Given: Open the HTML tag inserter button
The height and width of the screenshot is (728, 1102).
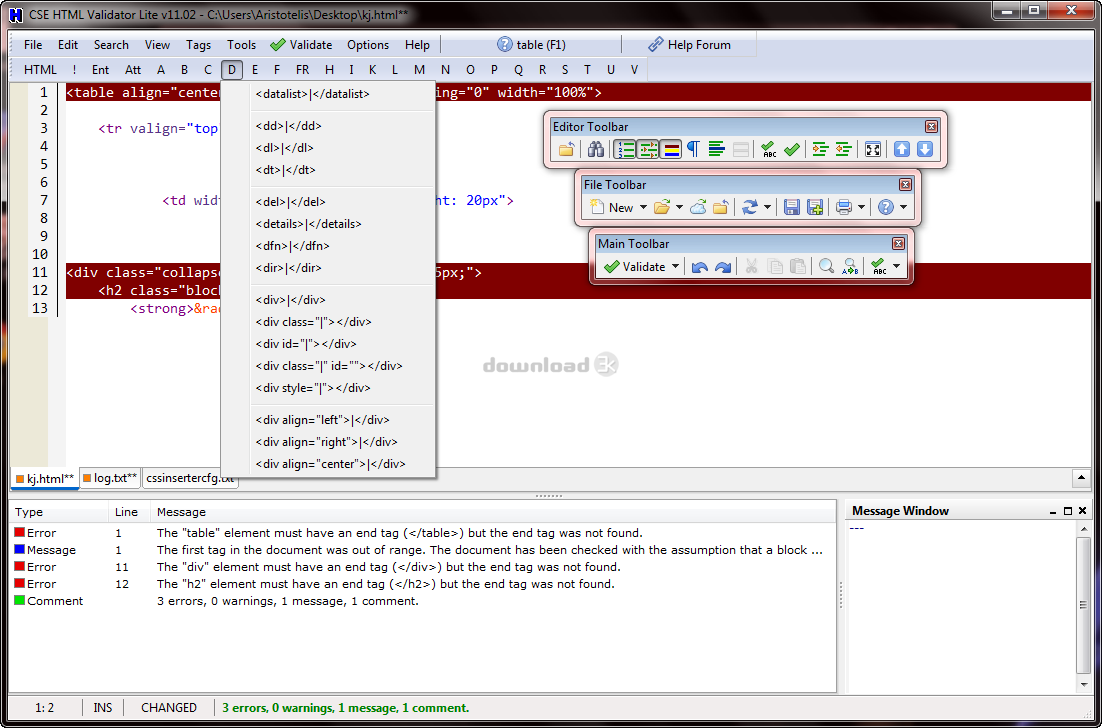Looking at the screenshot, I should [40, 70].
